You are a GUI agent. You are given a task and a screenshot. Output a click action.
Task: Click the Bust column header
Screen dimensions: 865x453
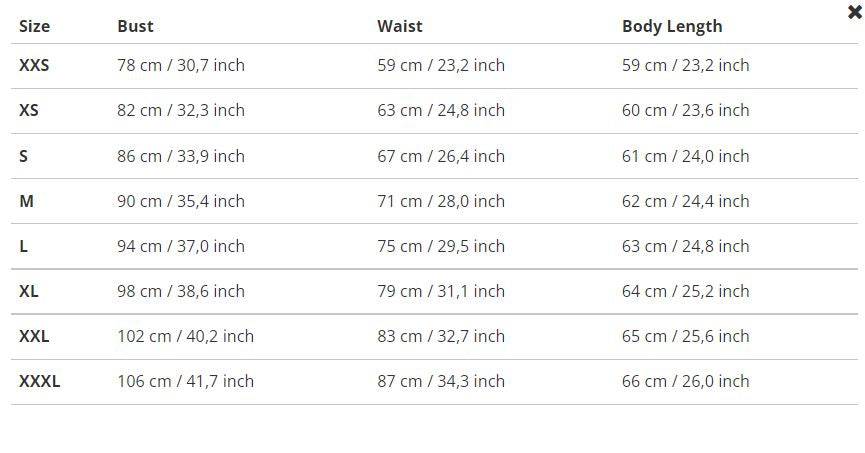[x=135, y=26]
